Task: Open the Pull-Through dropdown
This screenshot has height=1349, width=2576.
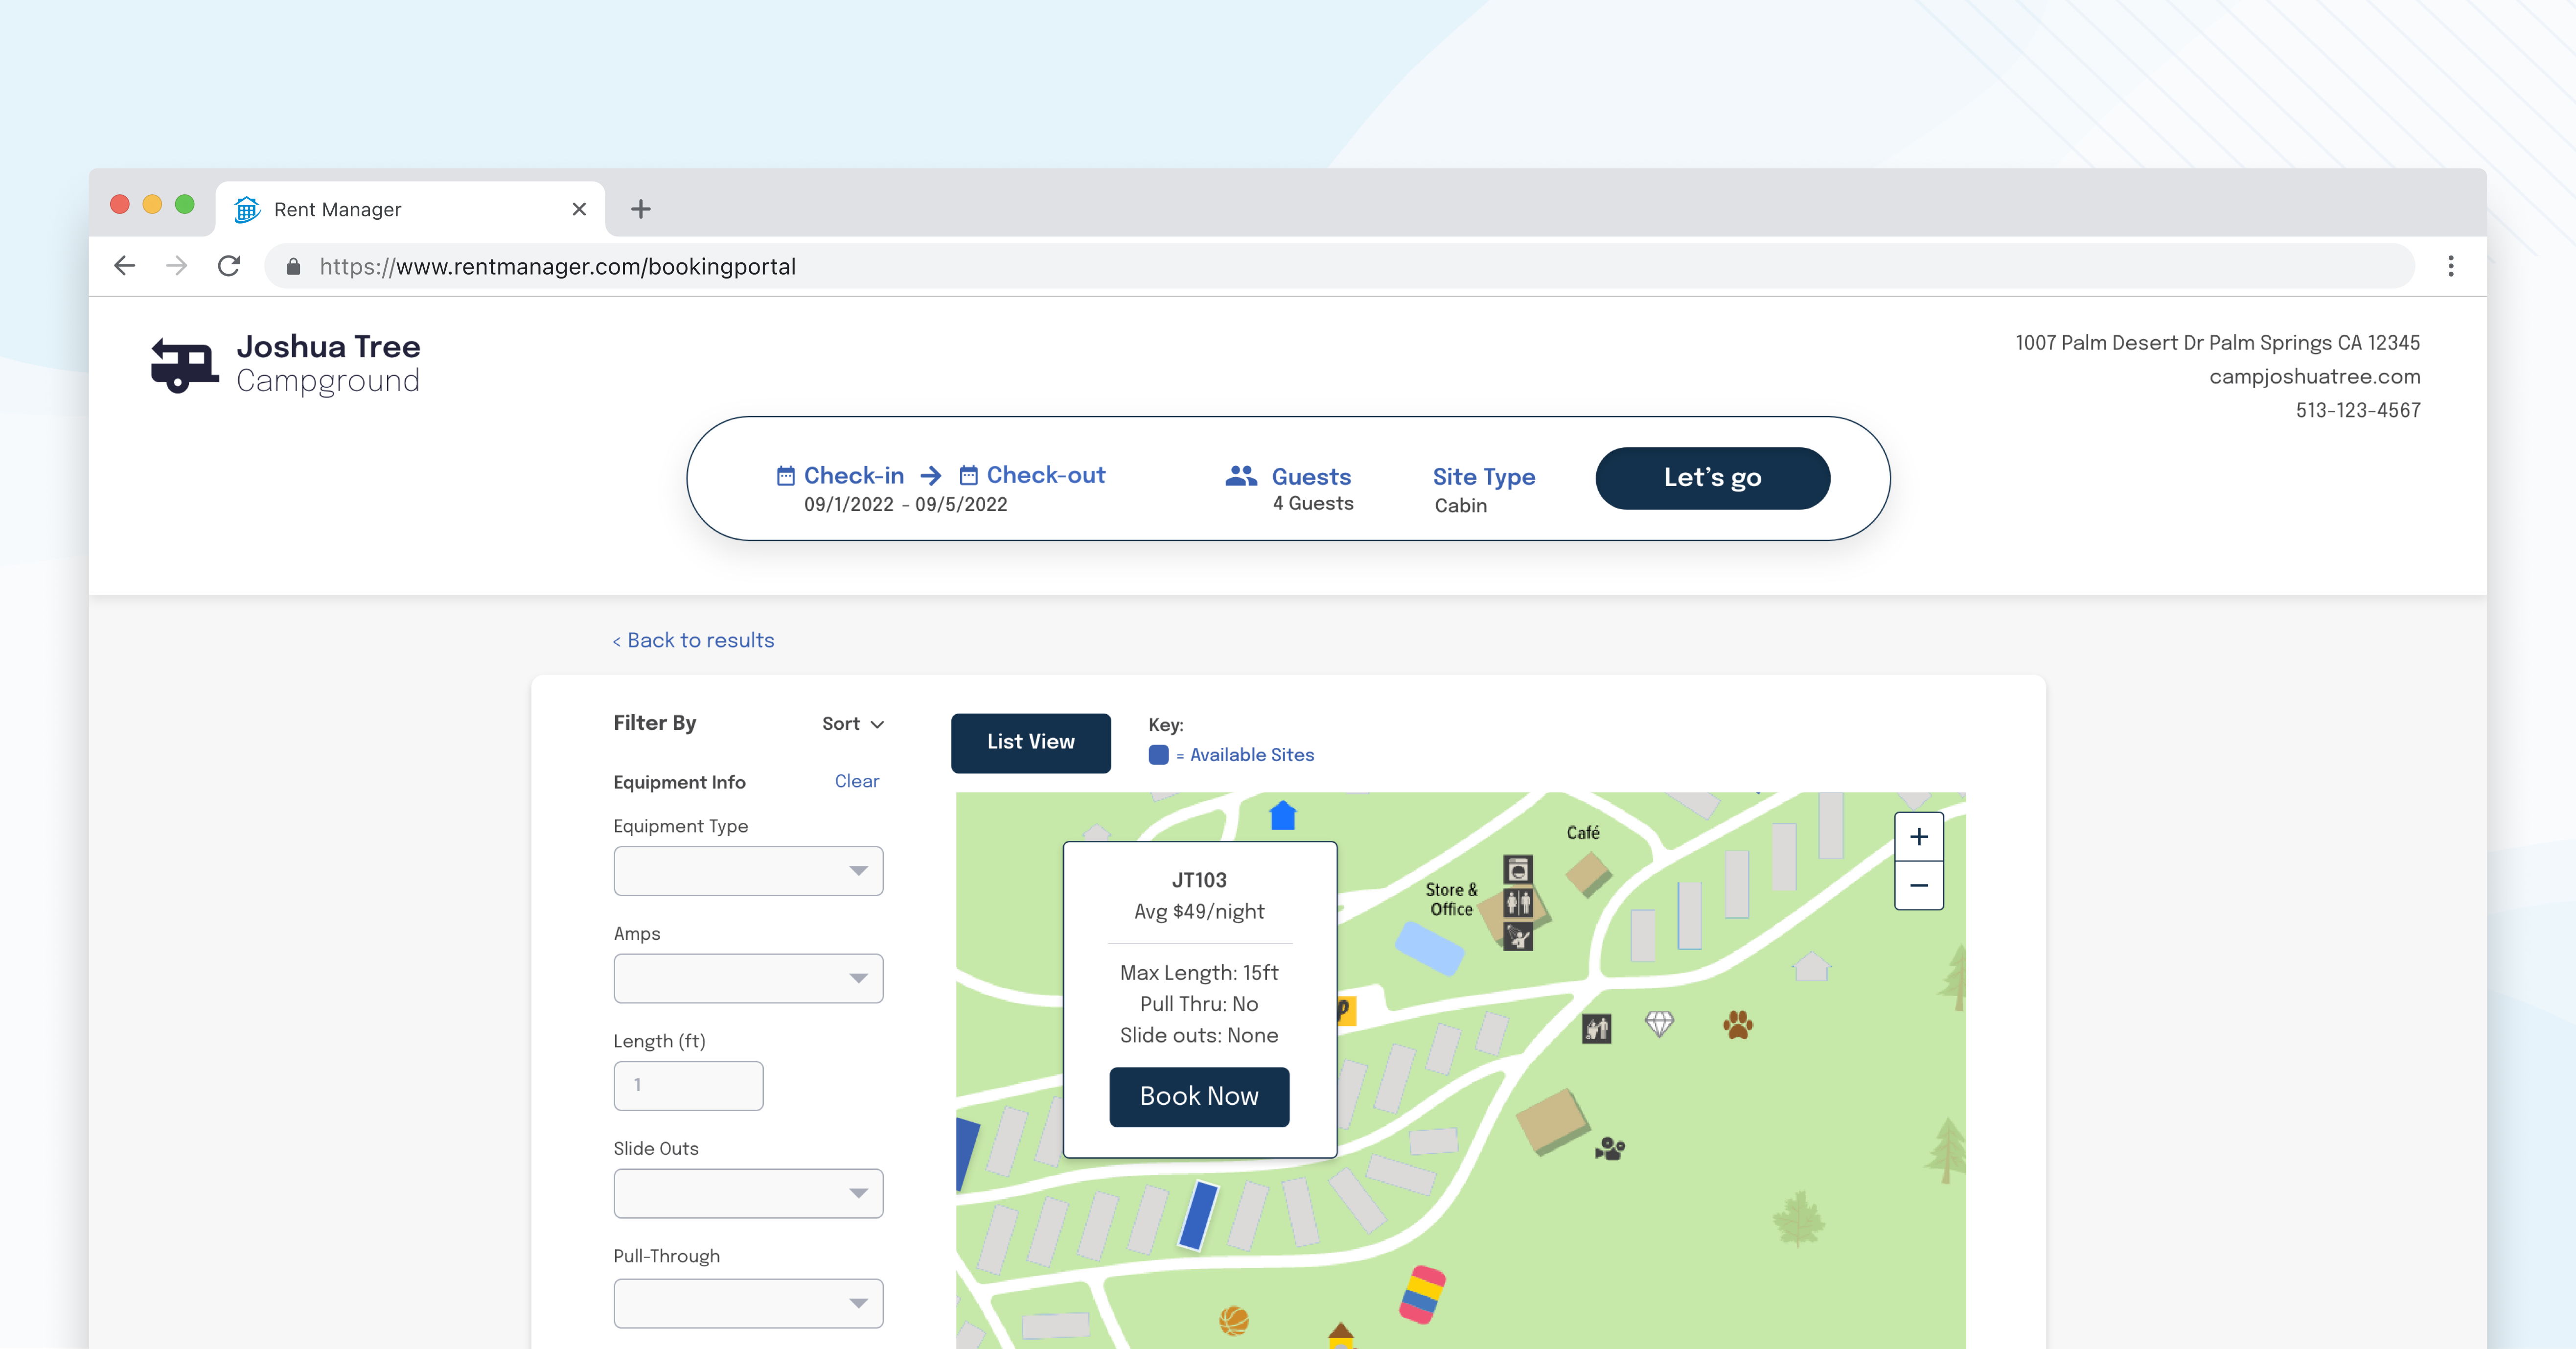Action: 748,1303
